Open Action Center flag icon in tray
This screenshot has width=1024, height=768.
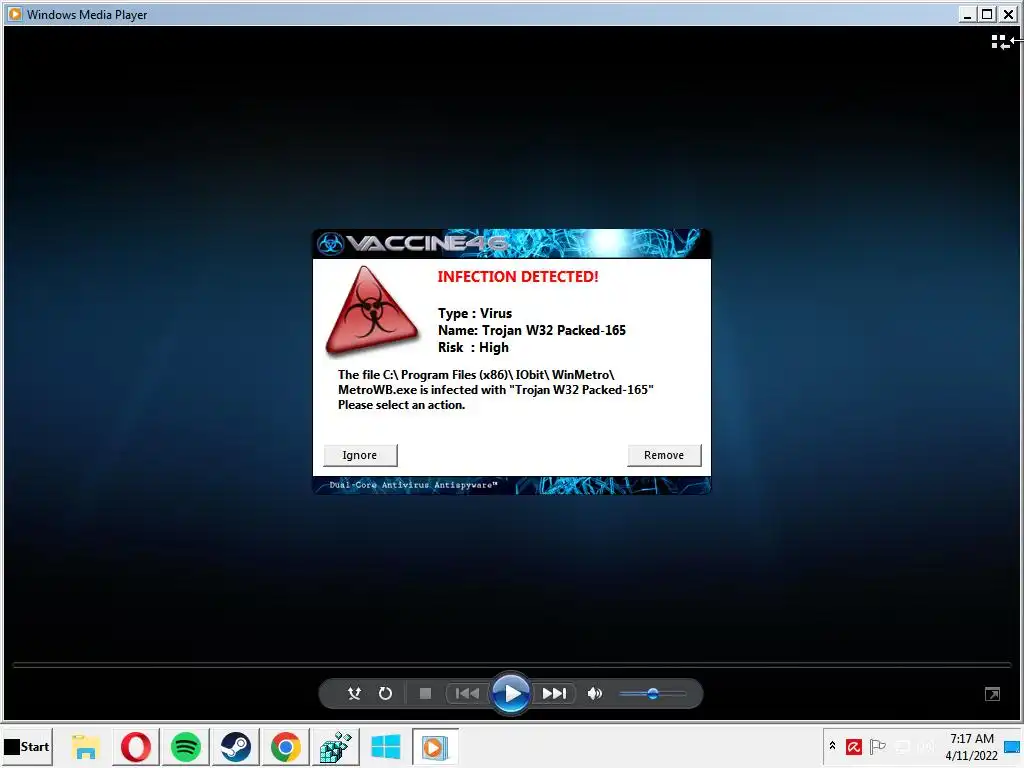878,746
